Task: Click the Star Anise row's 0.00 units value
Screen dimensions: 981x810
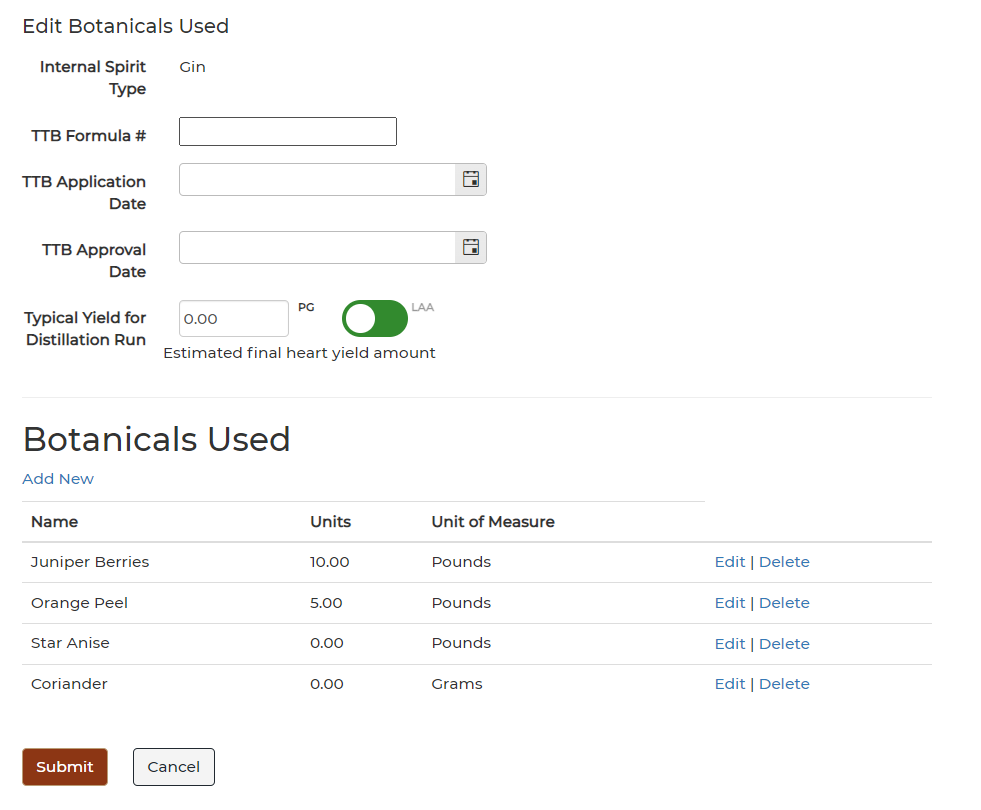Action: coord(327,643)
